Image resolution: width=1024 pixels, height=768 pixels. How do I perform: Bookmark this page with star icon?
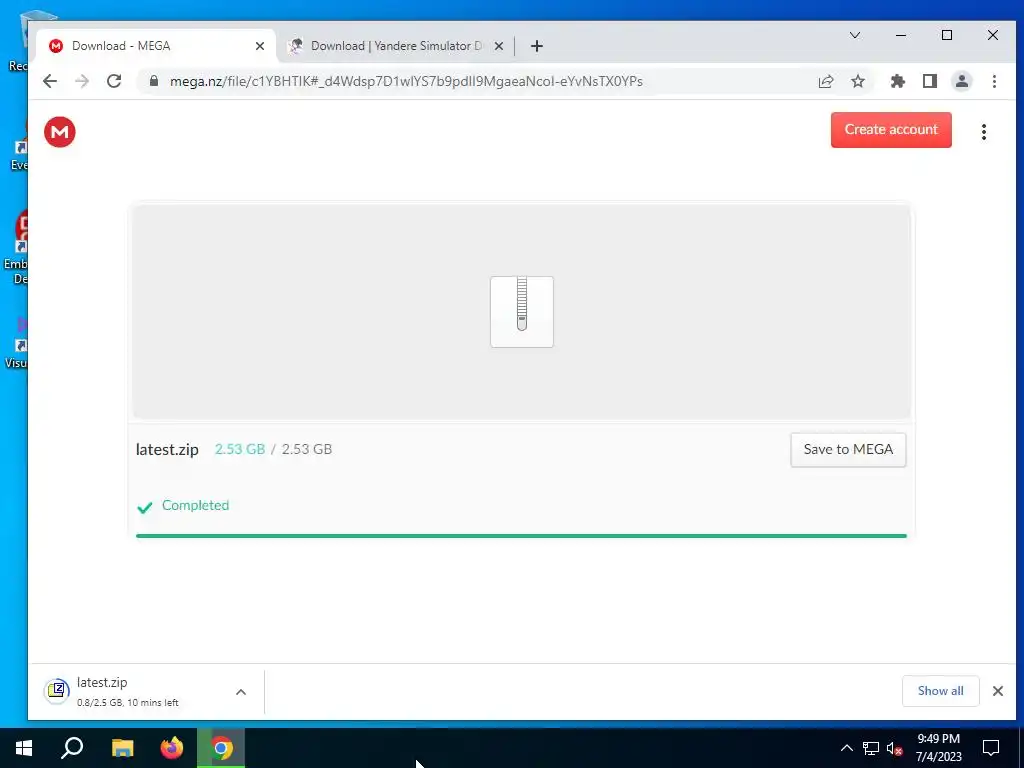(857, 81)
